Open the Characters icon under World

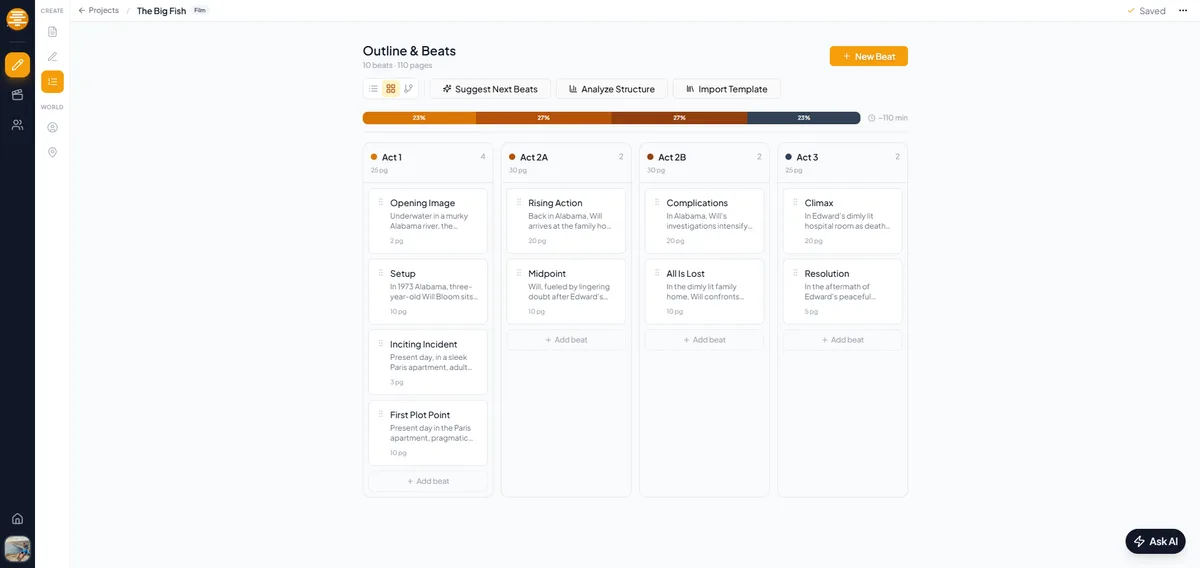(x=52, y=127)
